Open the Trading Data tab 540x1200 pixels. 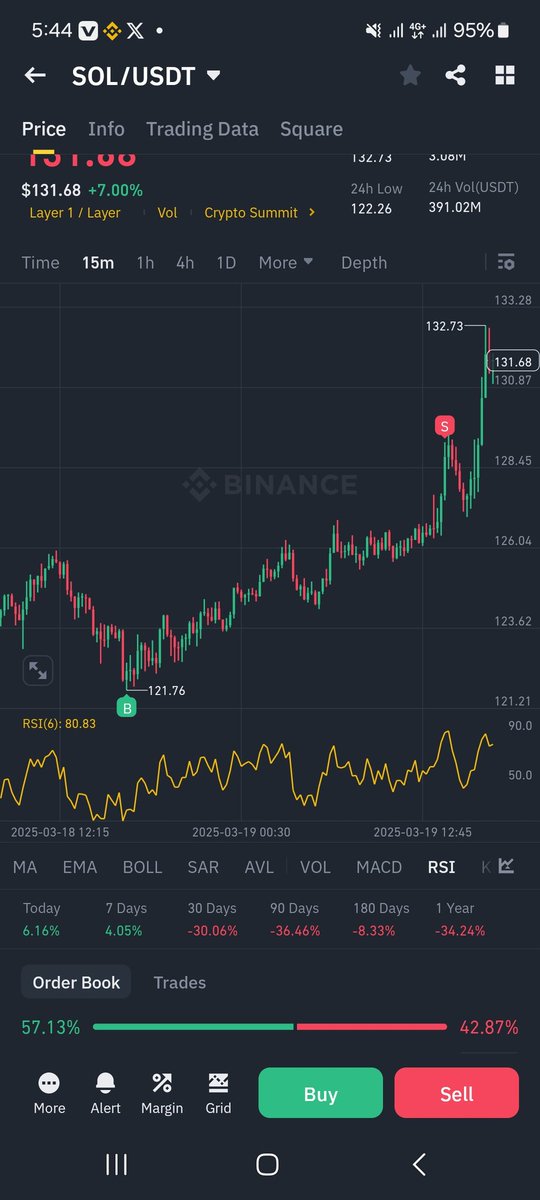point(202,129)
